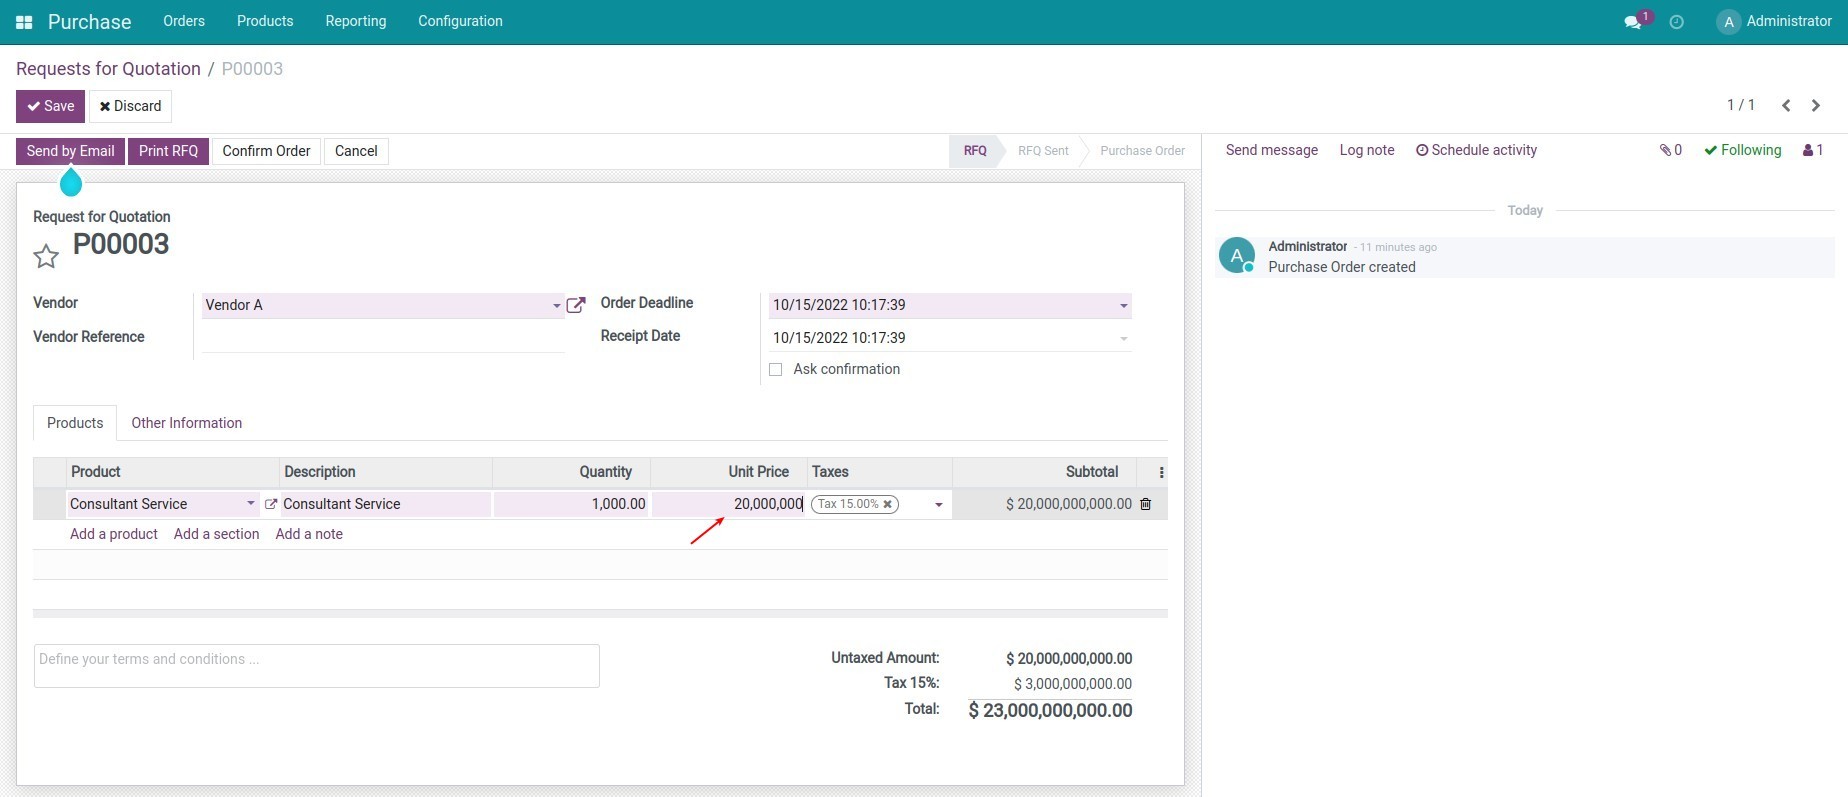Click Add a note link

point(309,534)
